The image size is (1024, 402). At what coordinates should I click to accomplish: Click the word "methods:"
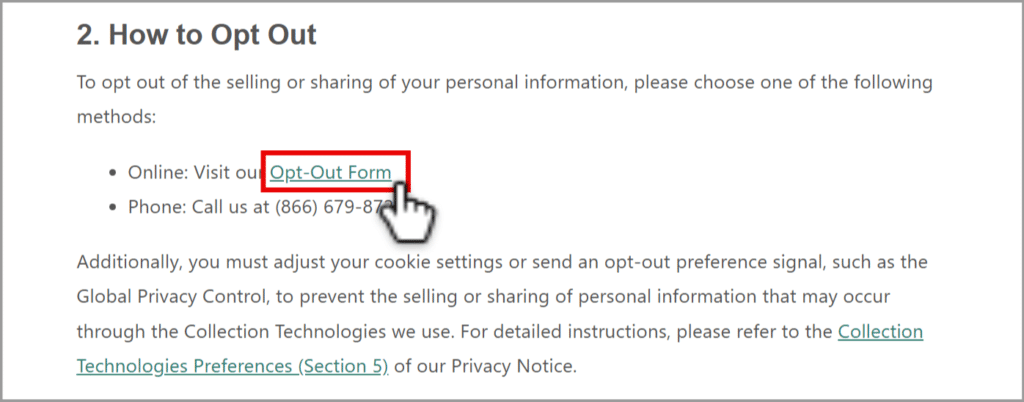click(116, 117)
